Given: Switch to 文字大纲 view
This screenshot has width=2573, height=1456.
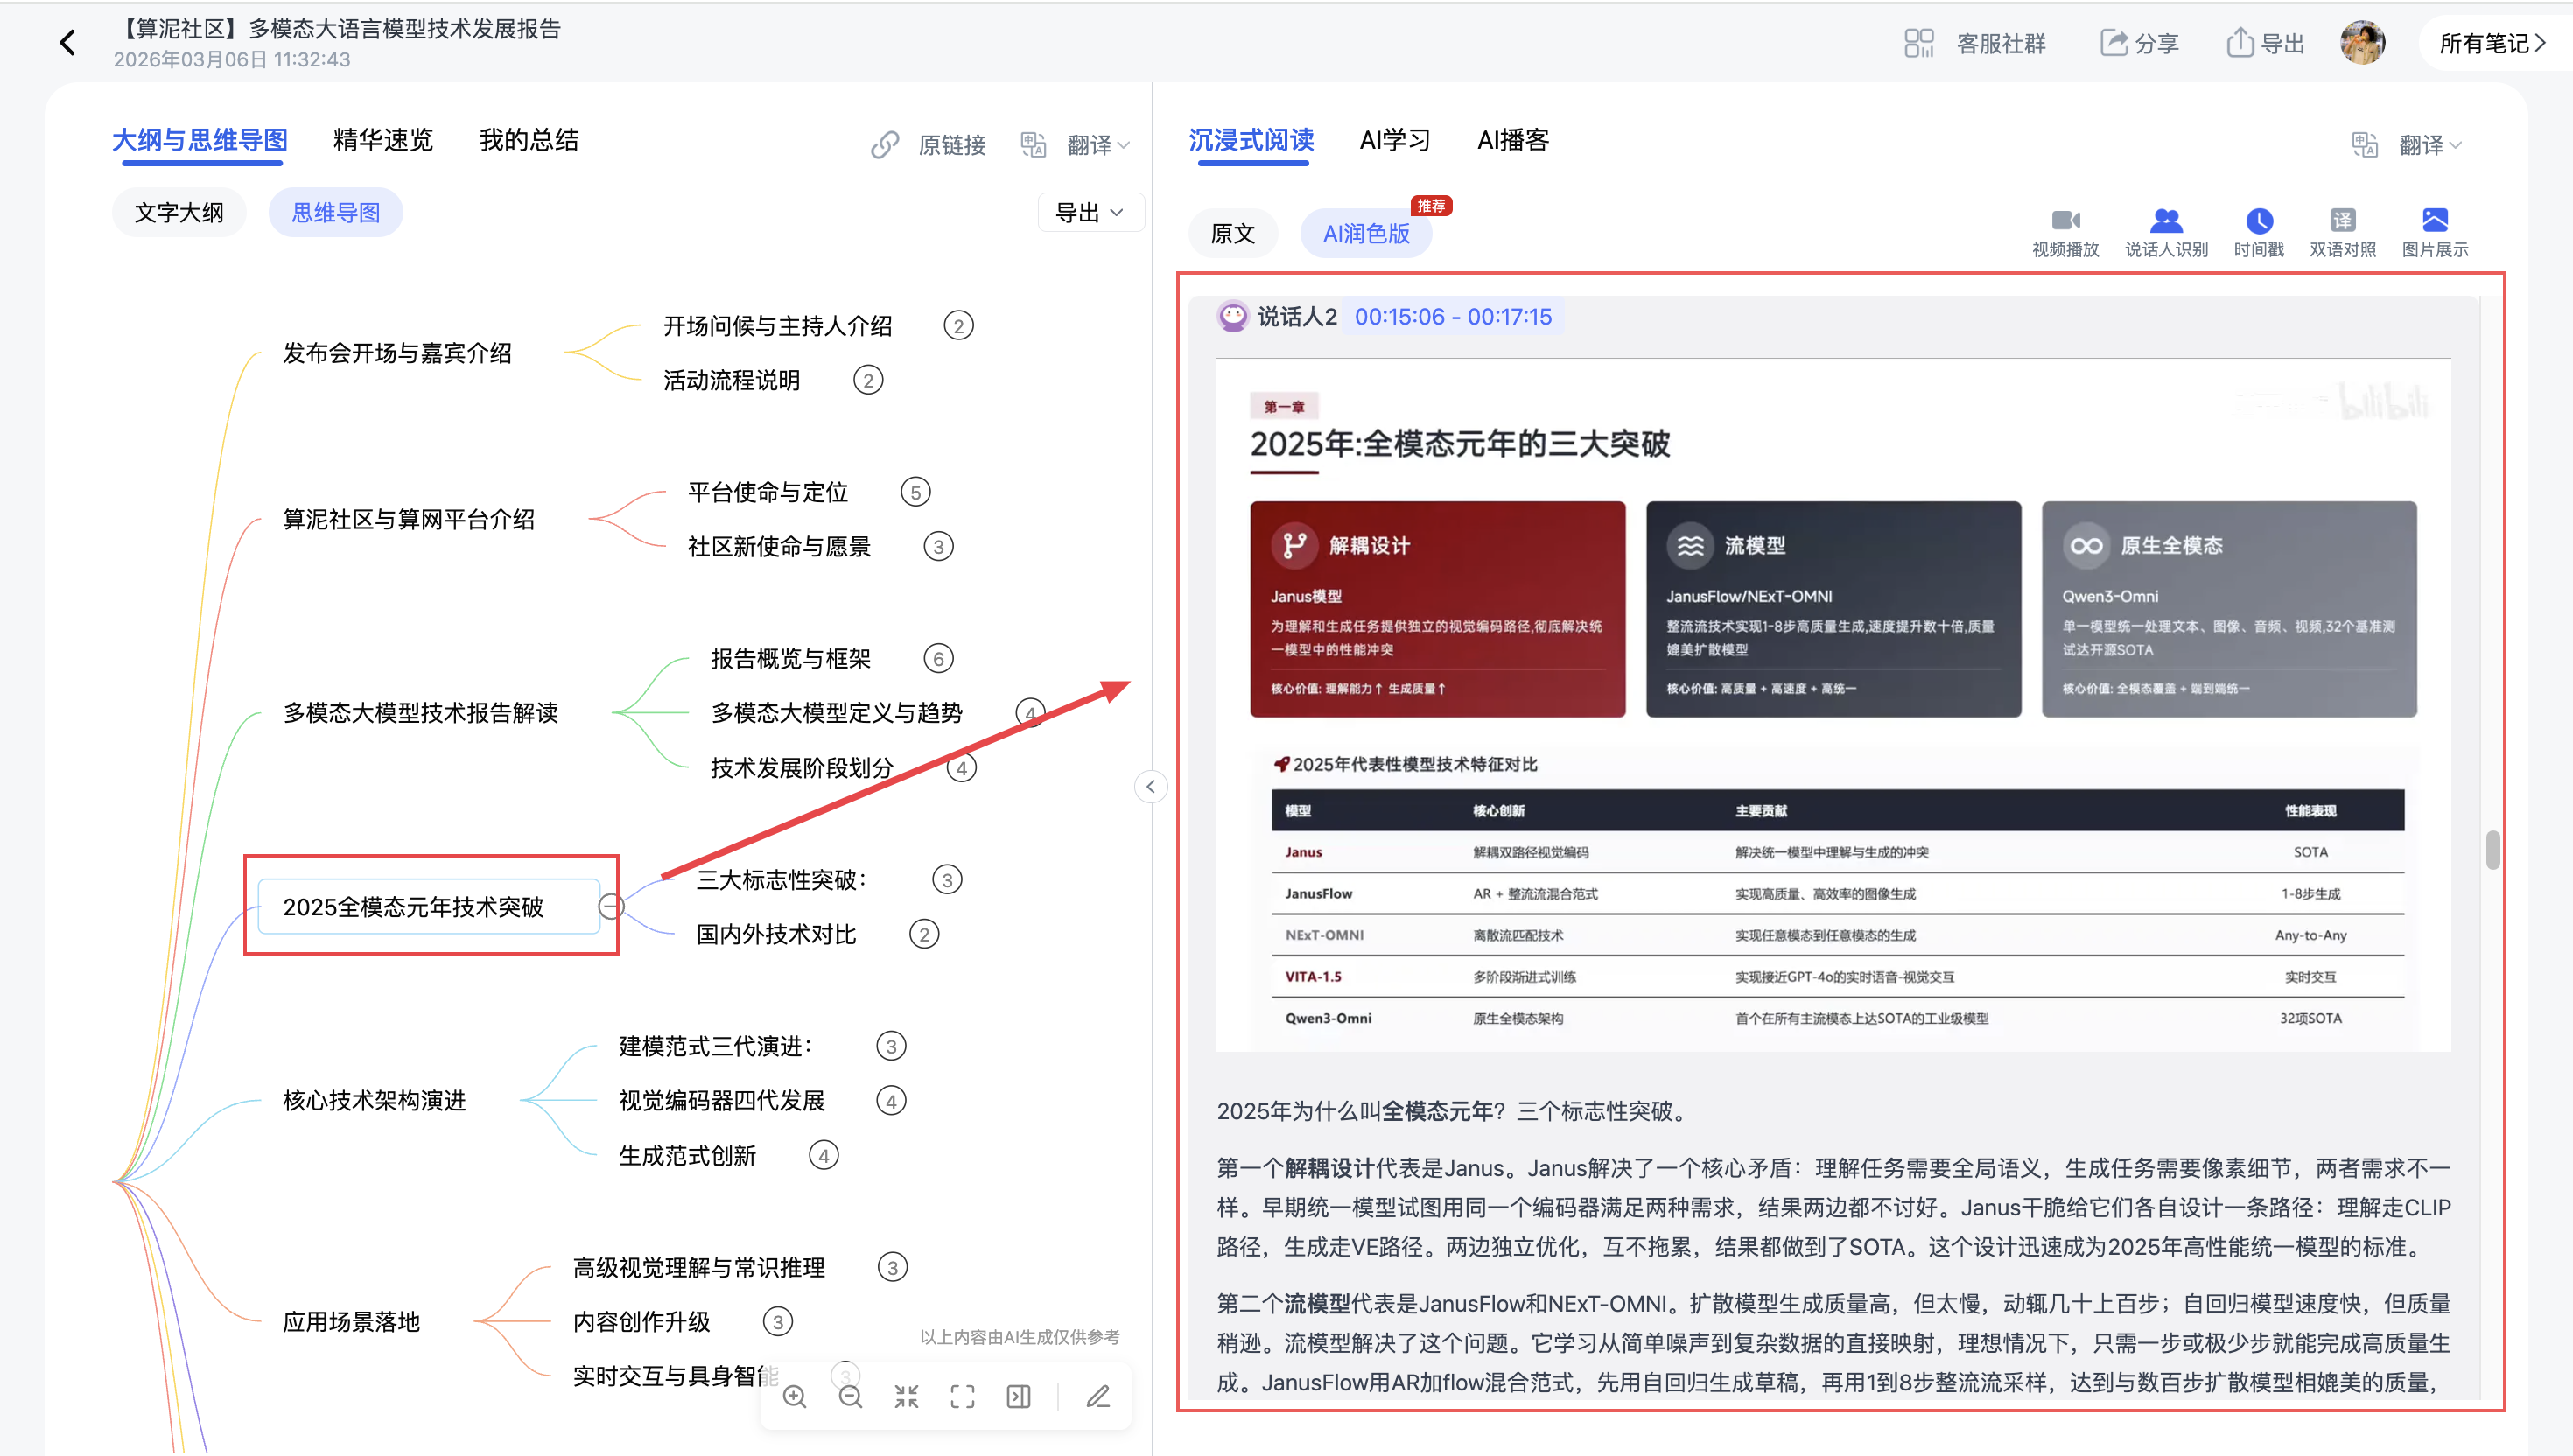Looking at the screenshot, I should (179, 212).
